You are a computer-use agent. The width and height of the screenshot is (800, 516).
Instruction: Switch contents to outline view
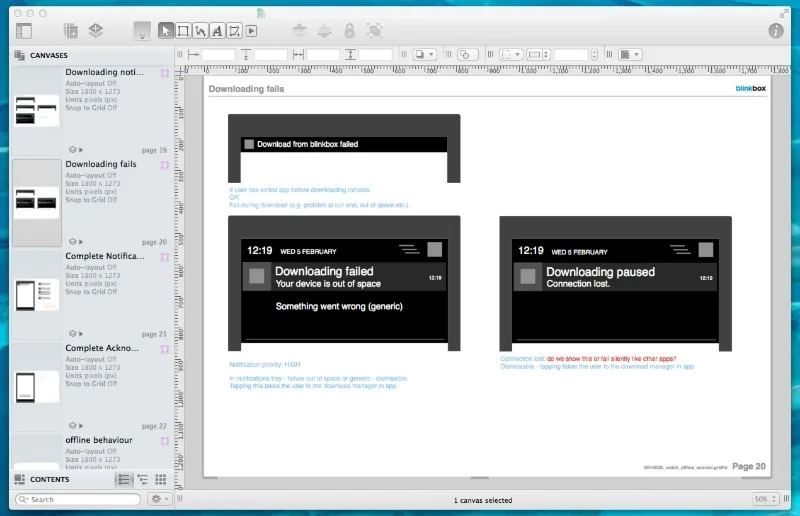142,479
